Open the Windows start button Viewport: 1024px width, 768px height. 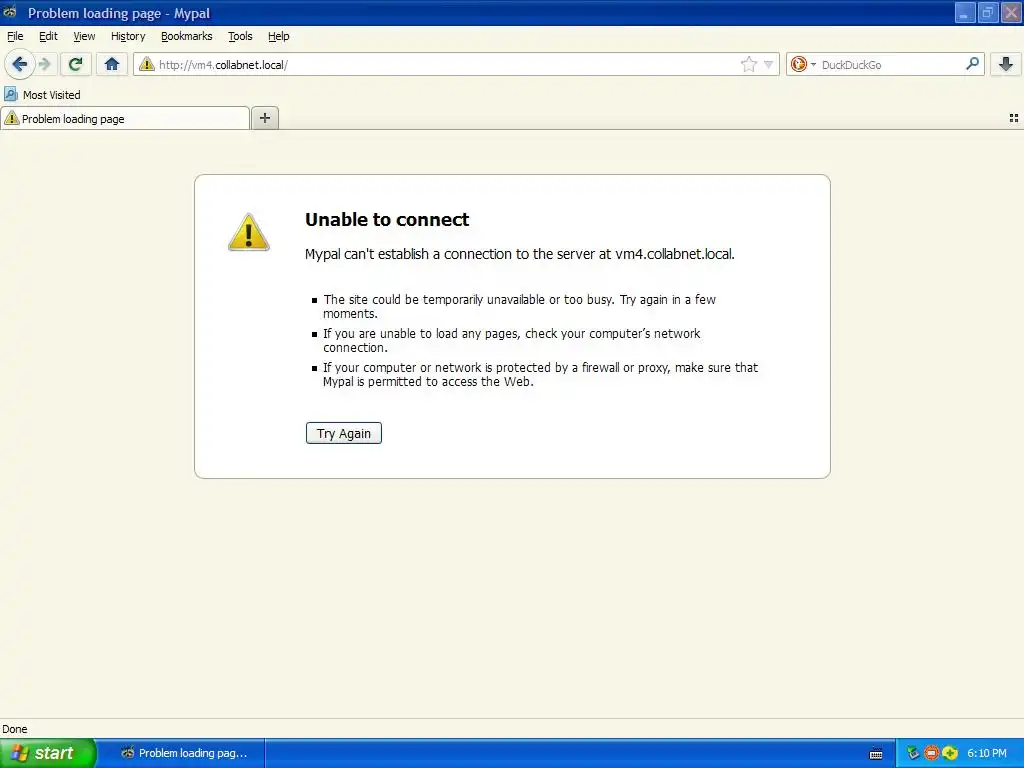pos(48,753)
